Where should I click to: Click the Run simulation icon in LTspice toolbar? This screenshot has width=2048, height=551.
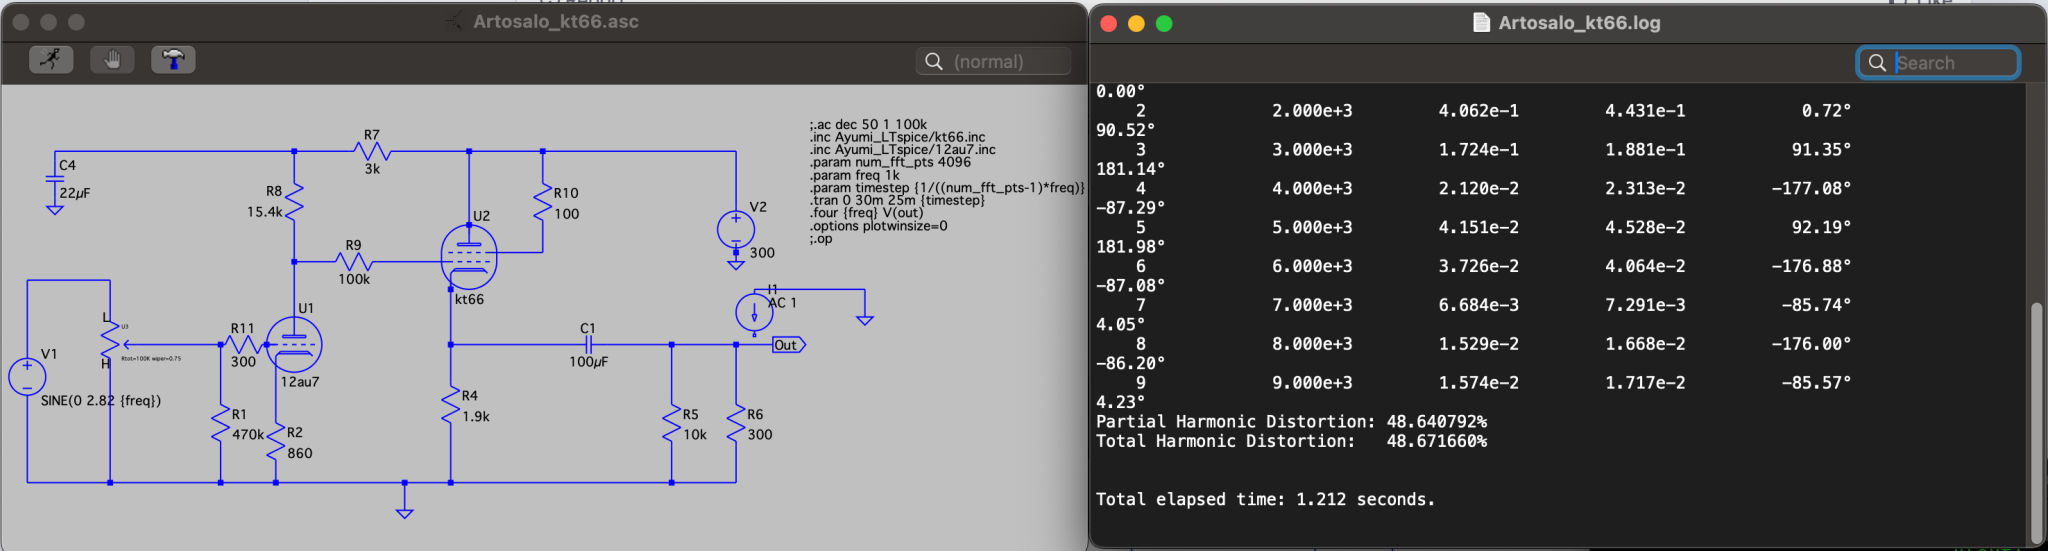[x=51, y=60]
